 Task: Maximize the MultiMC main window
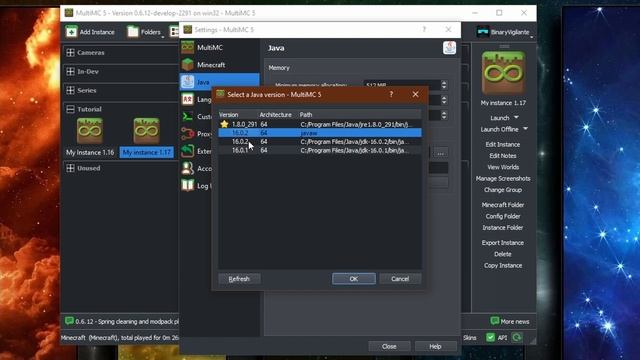click(499, 13)
